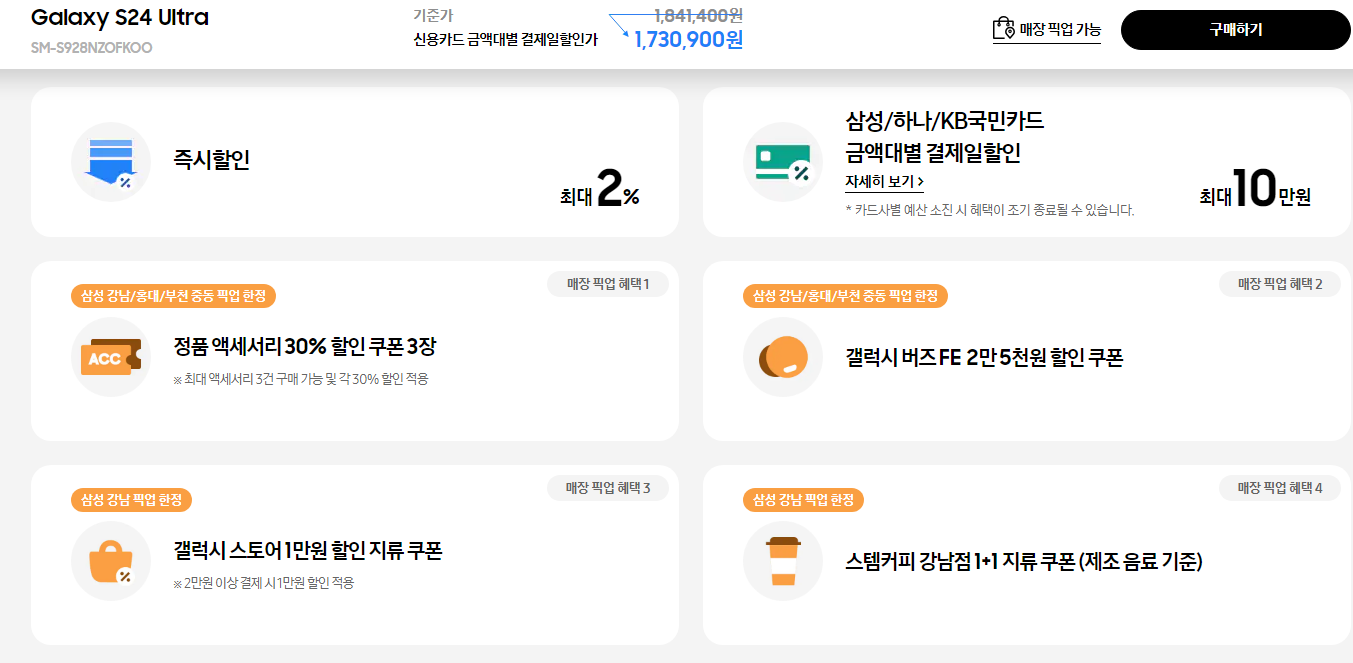
Task: Click the 1,730,900원 discounted price
Action: tap(688, 40)
